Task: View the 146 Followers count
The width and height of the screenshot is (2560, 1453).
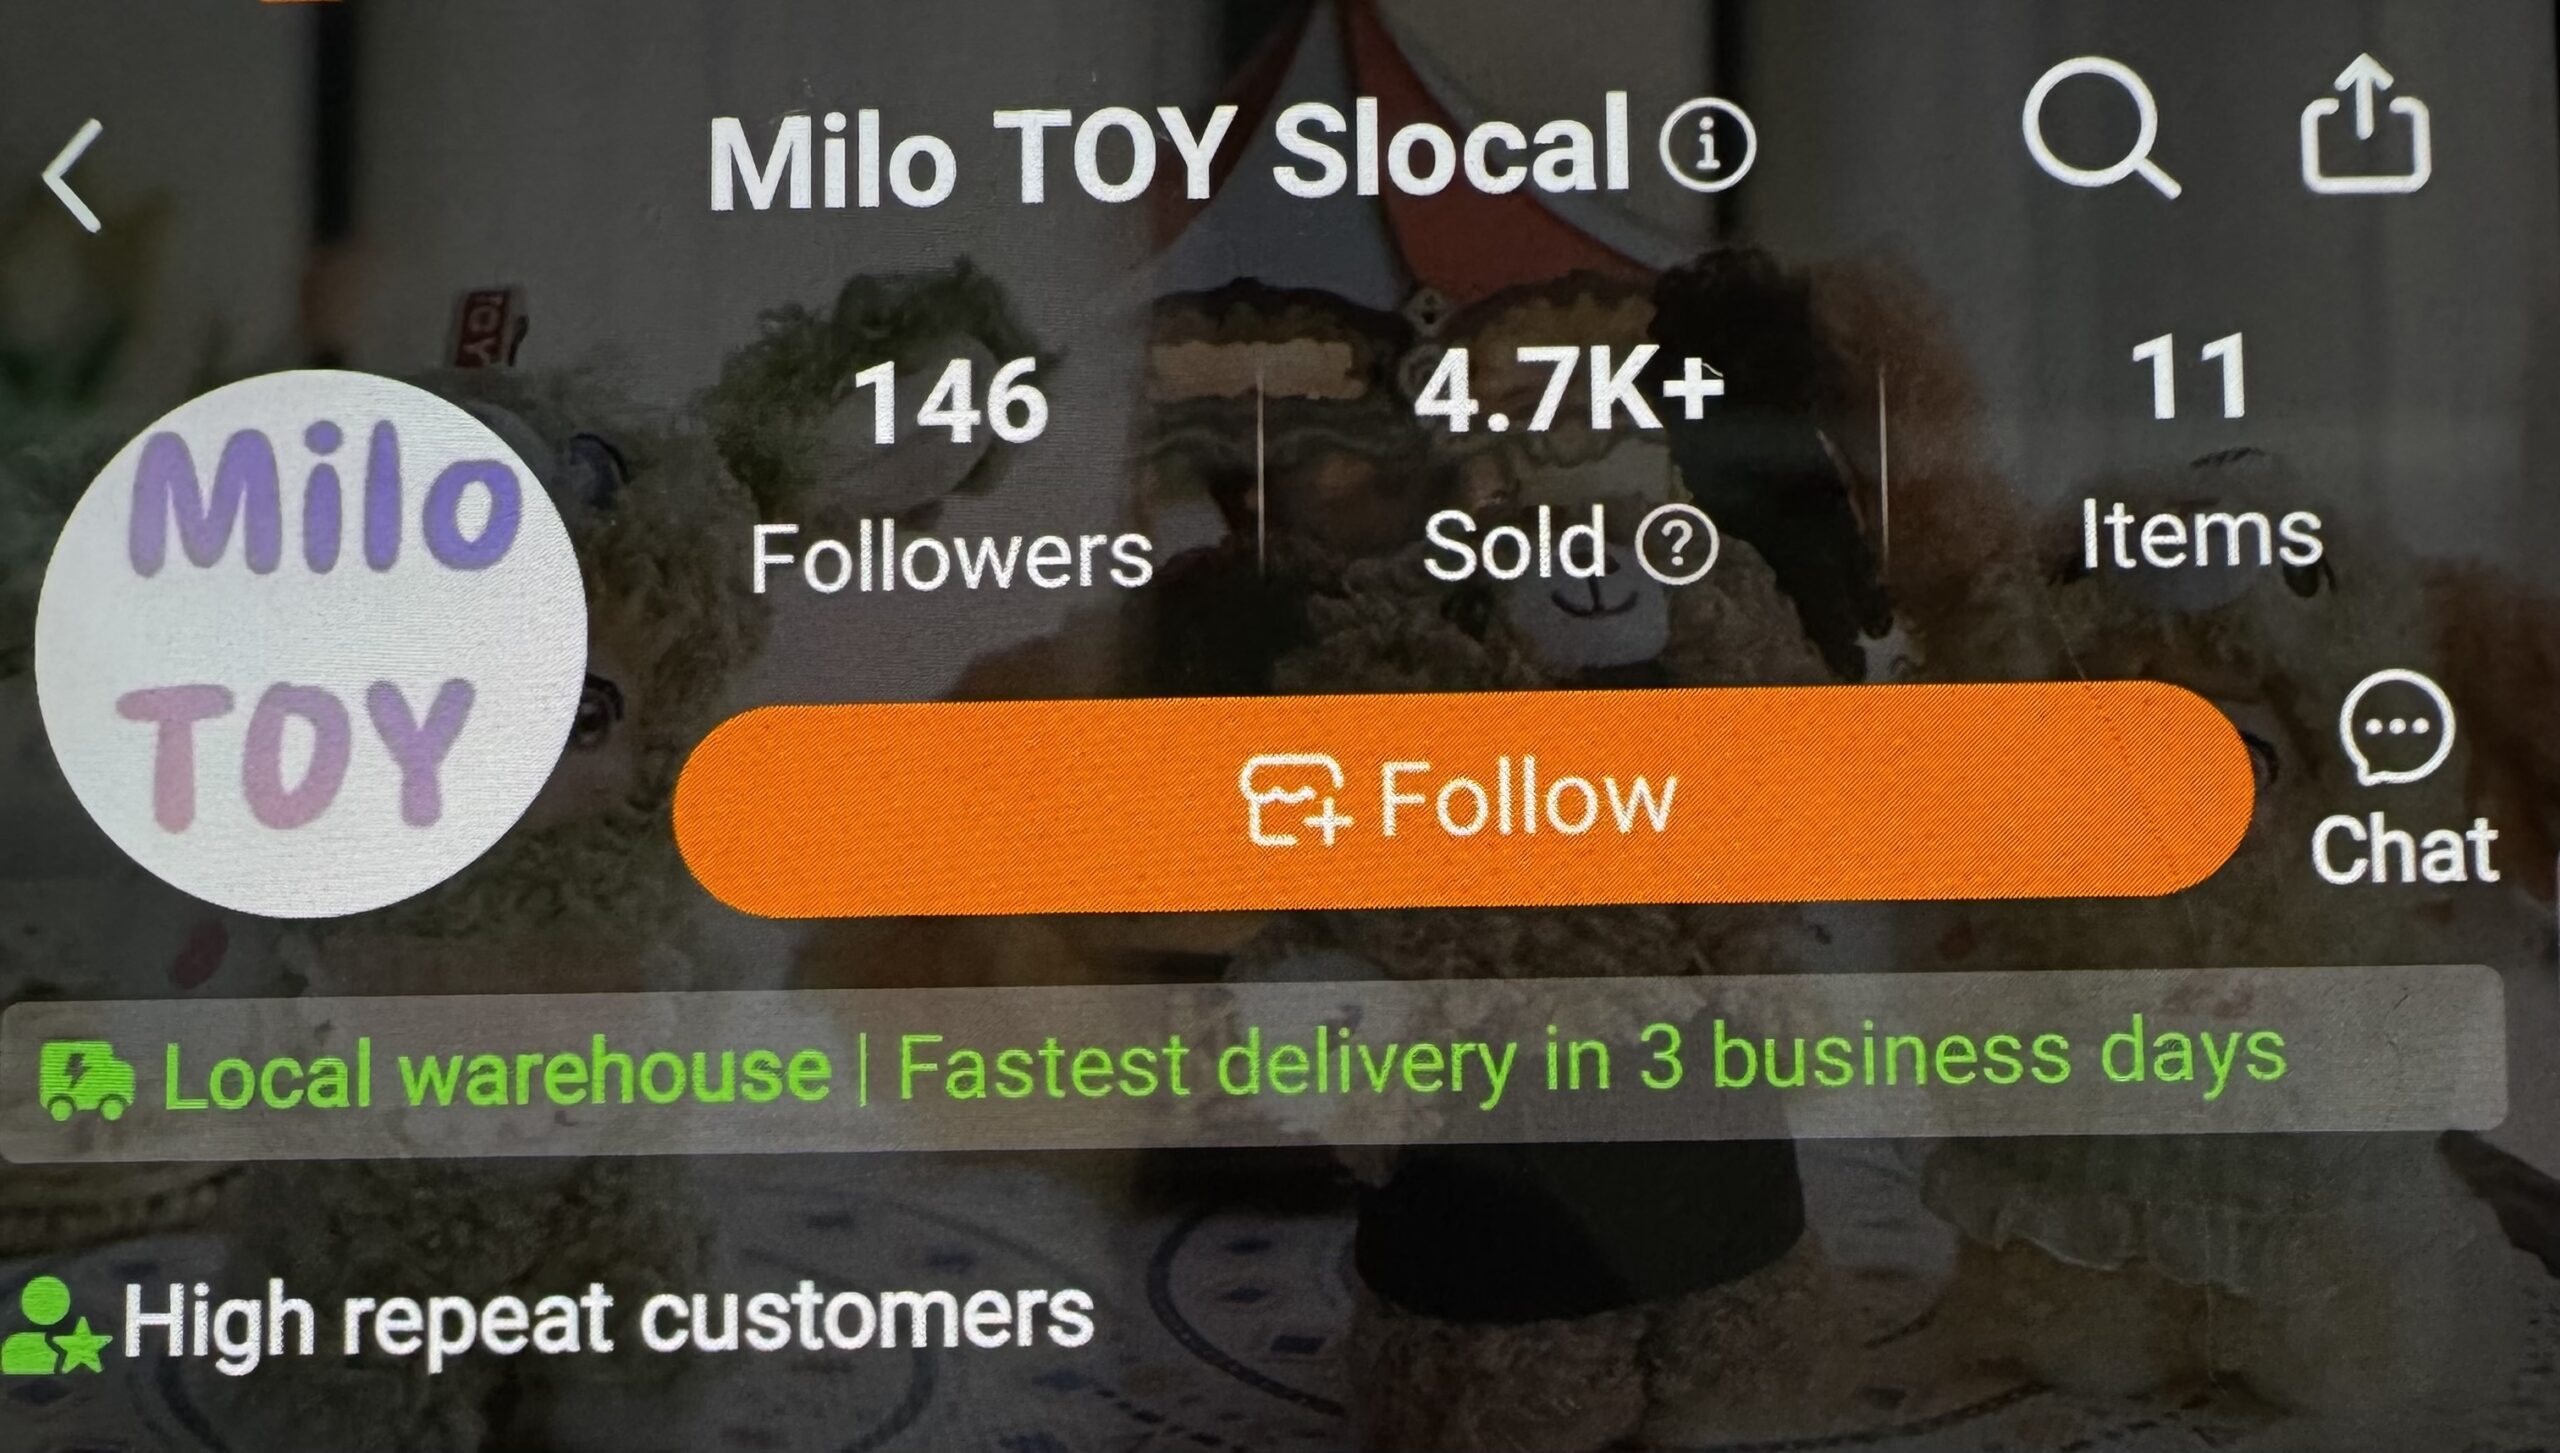Action: click(952, 474)
